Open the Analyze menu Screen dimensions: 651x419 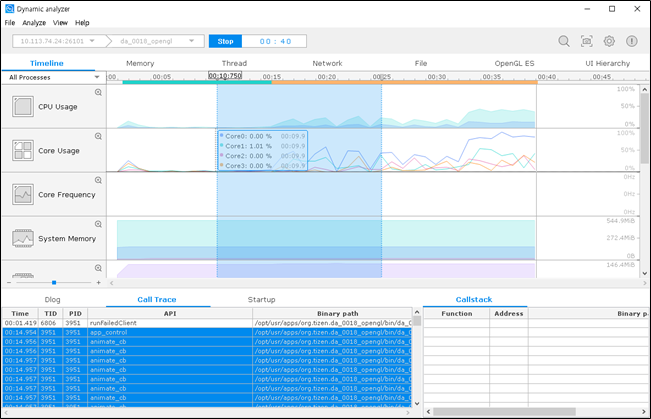tap(34, 22)
